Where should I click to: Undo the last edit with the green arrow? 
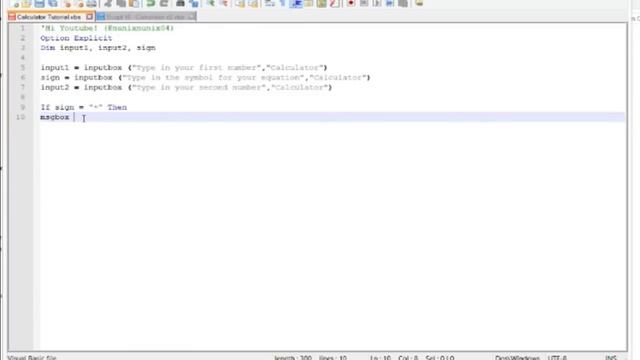pos(151,3)
